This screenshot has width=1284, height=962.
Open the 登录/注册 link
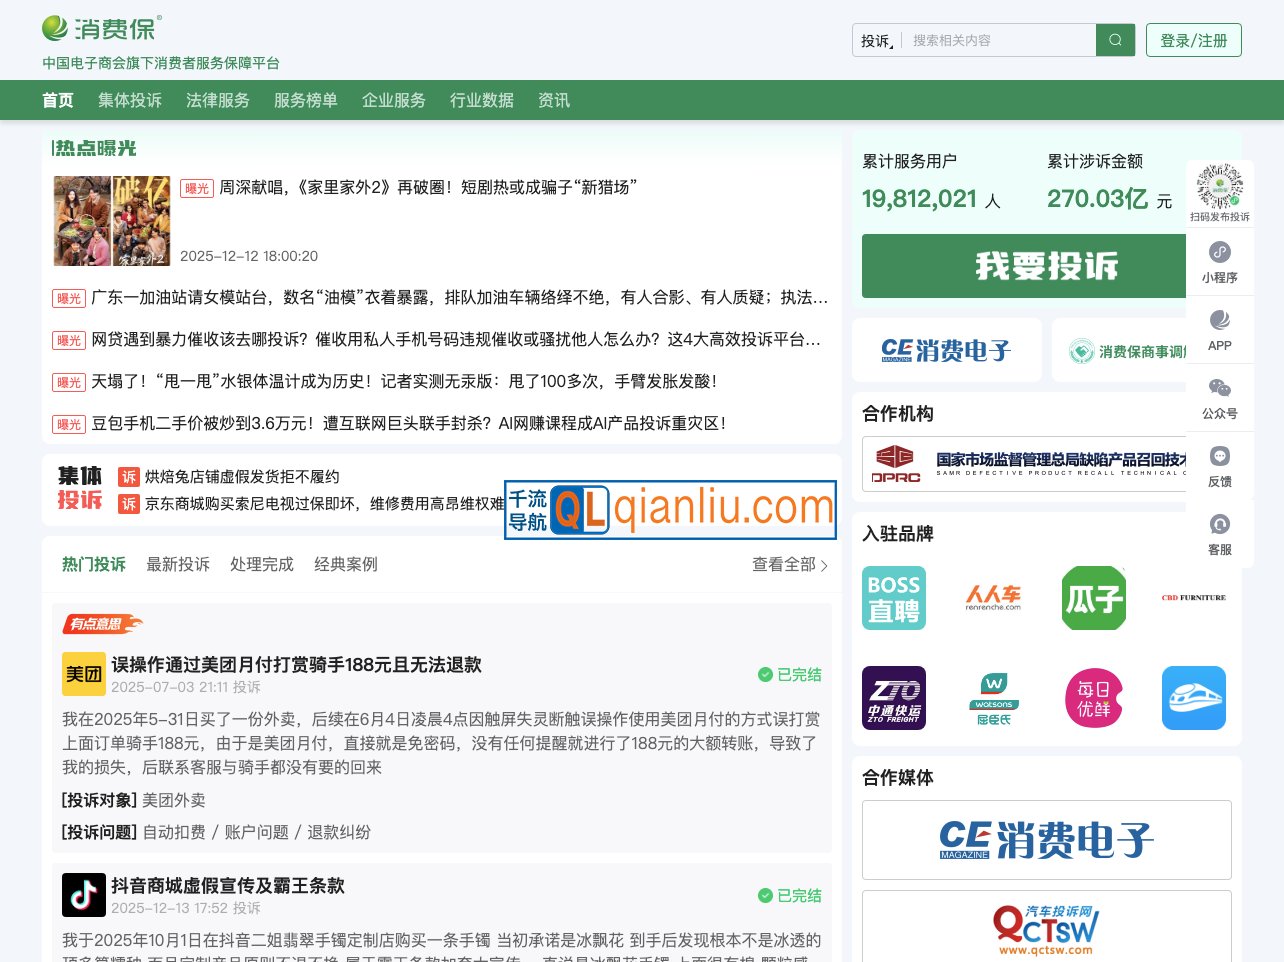tap(1193, 40)
